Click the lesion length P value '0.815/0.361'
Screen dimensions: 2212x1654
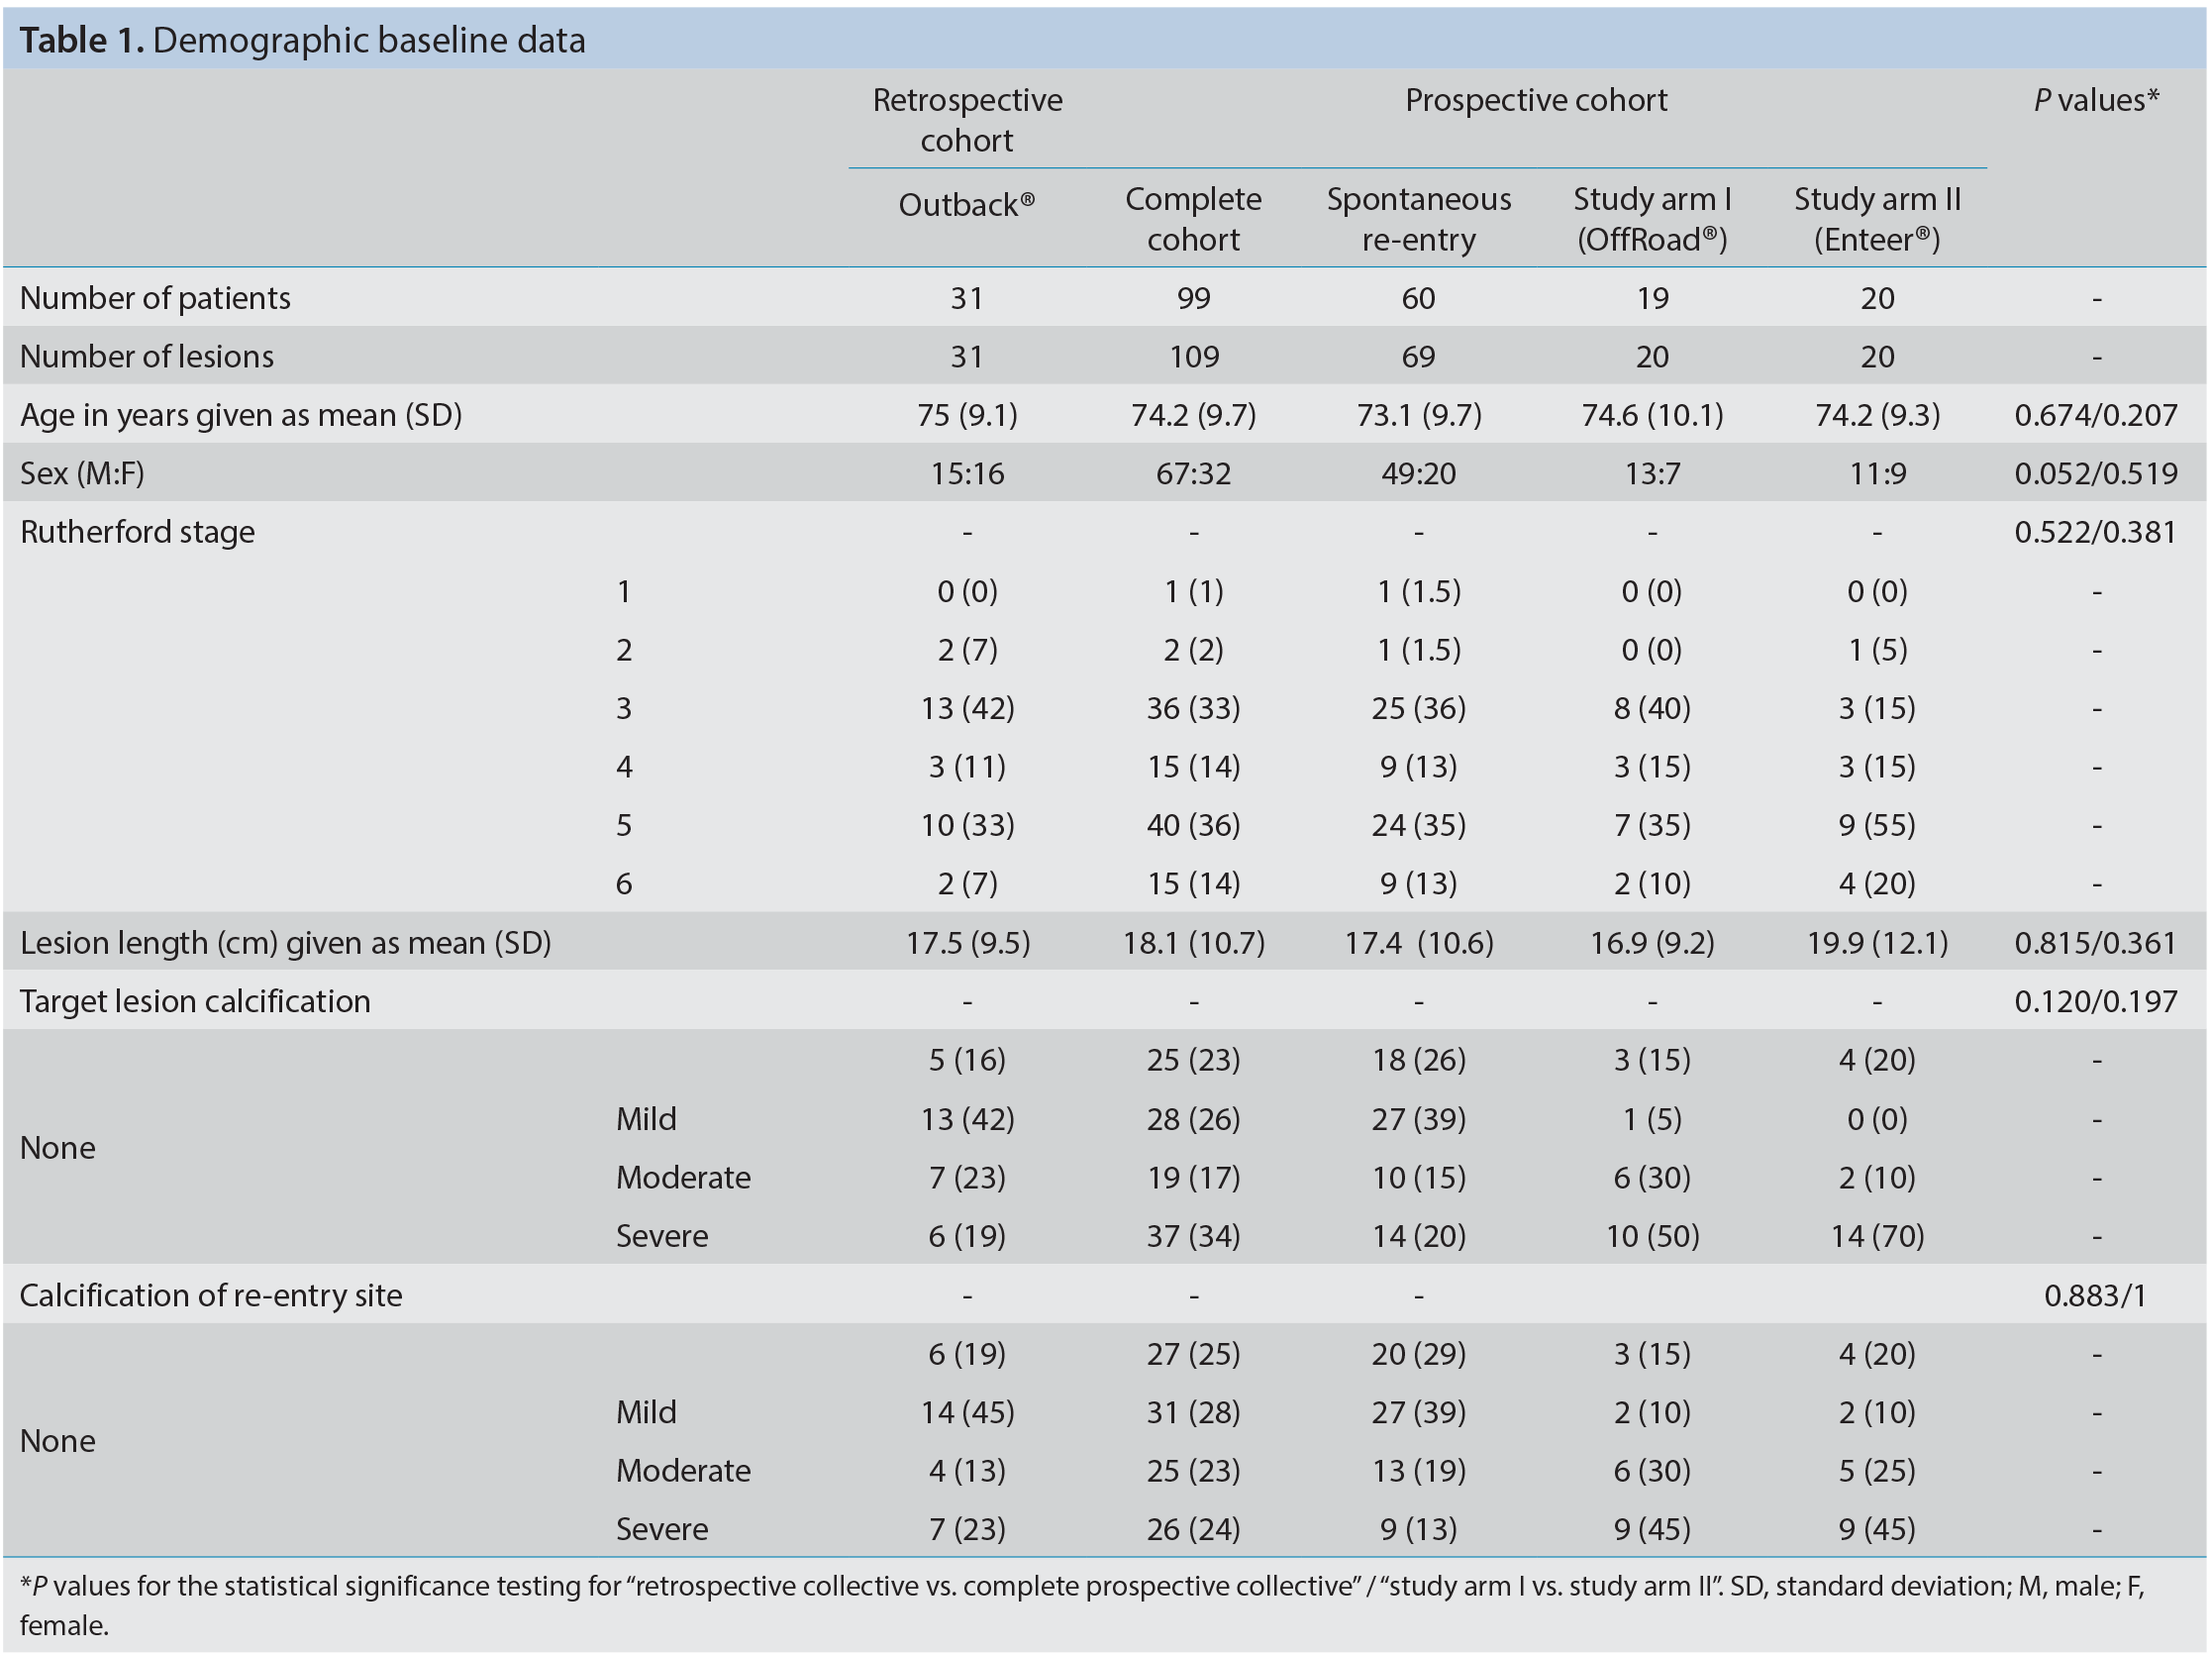point(2096,942)
